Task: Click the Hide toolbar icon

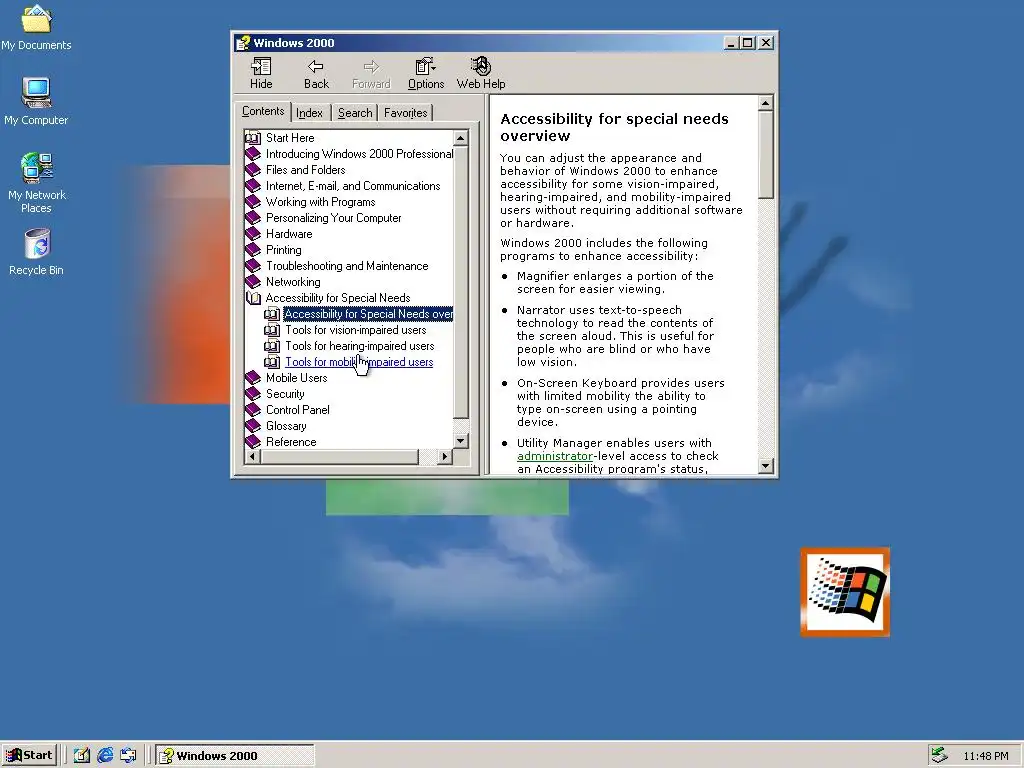Action: [261, 73]
